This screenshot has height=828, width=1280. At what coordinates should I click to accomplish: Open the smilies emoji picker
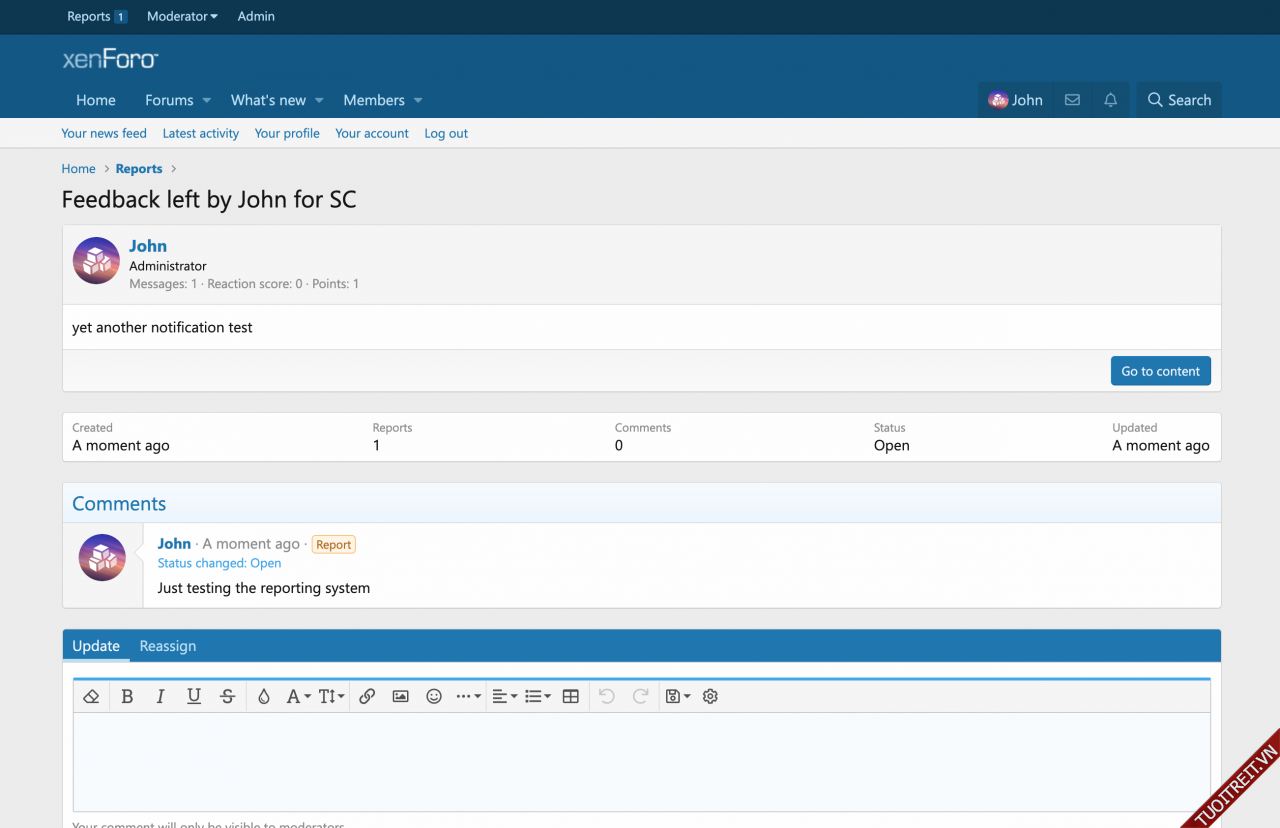pos(434,696)
